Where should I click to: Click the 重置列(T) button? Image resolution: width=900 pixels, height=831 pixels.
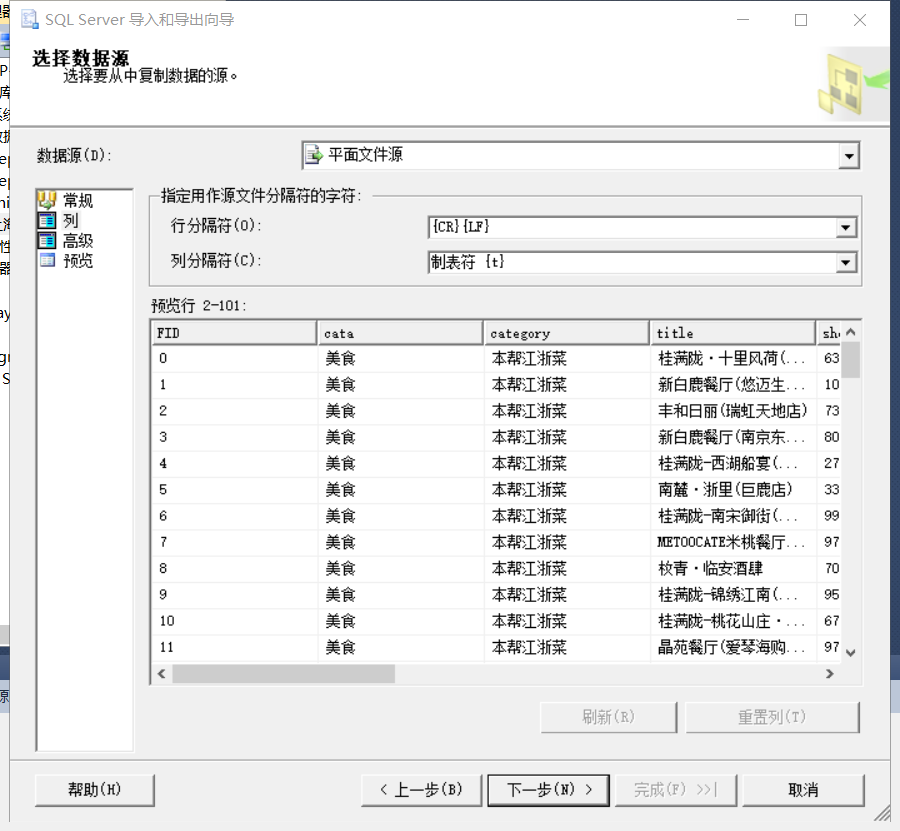772,717
